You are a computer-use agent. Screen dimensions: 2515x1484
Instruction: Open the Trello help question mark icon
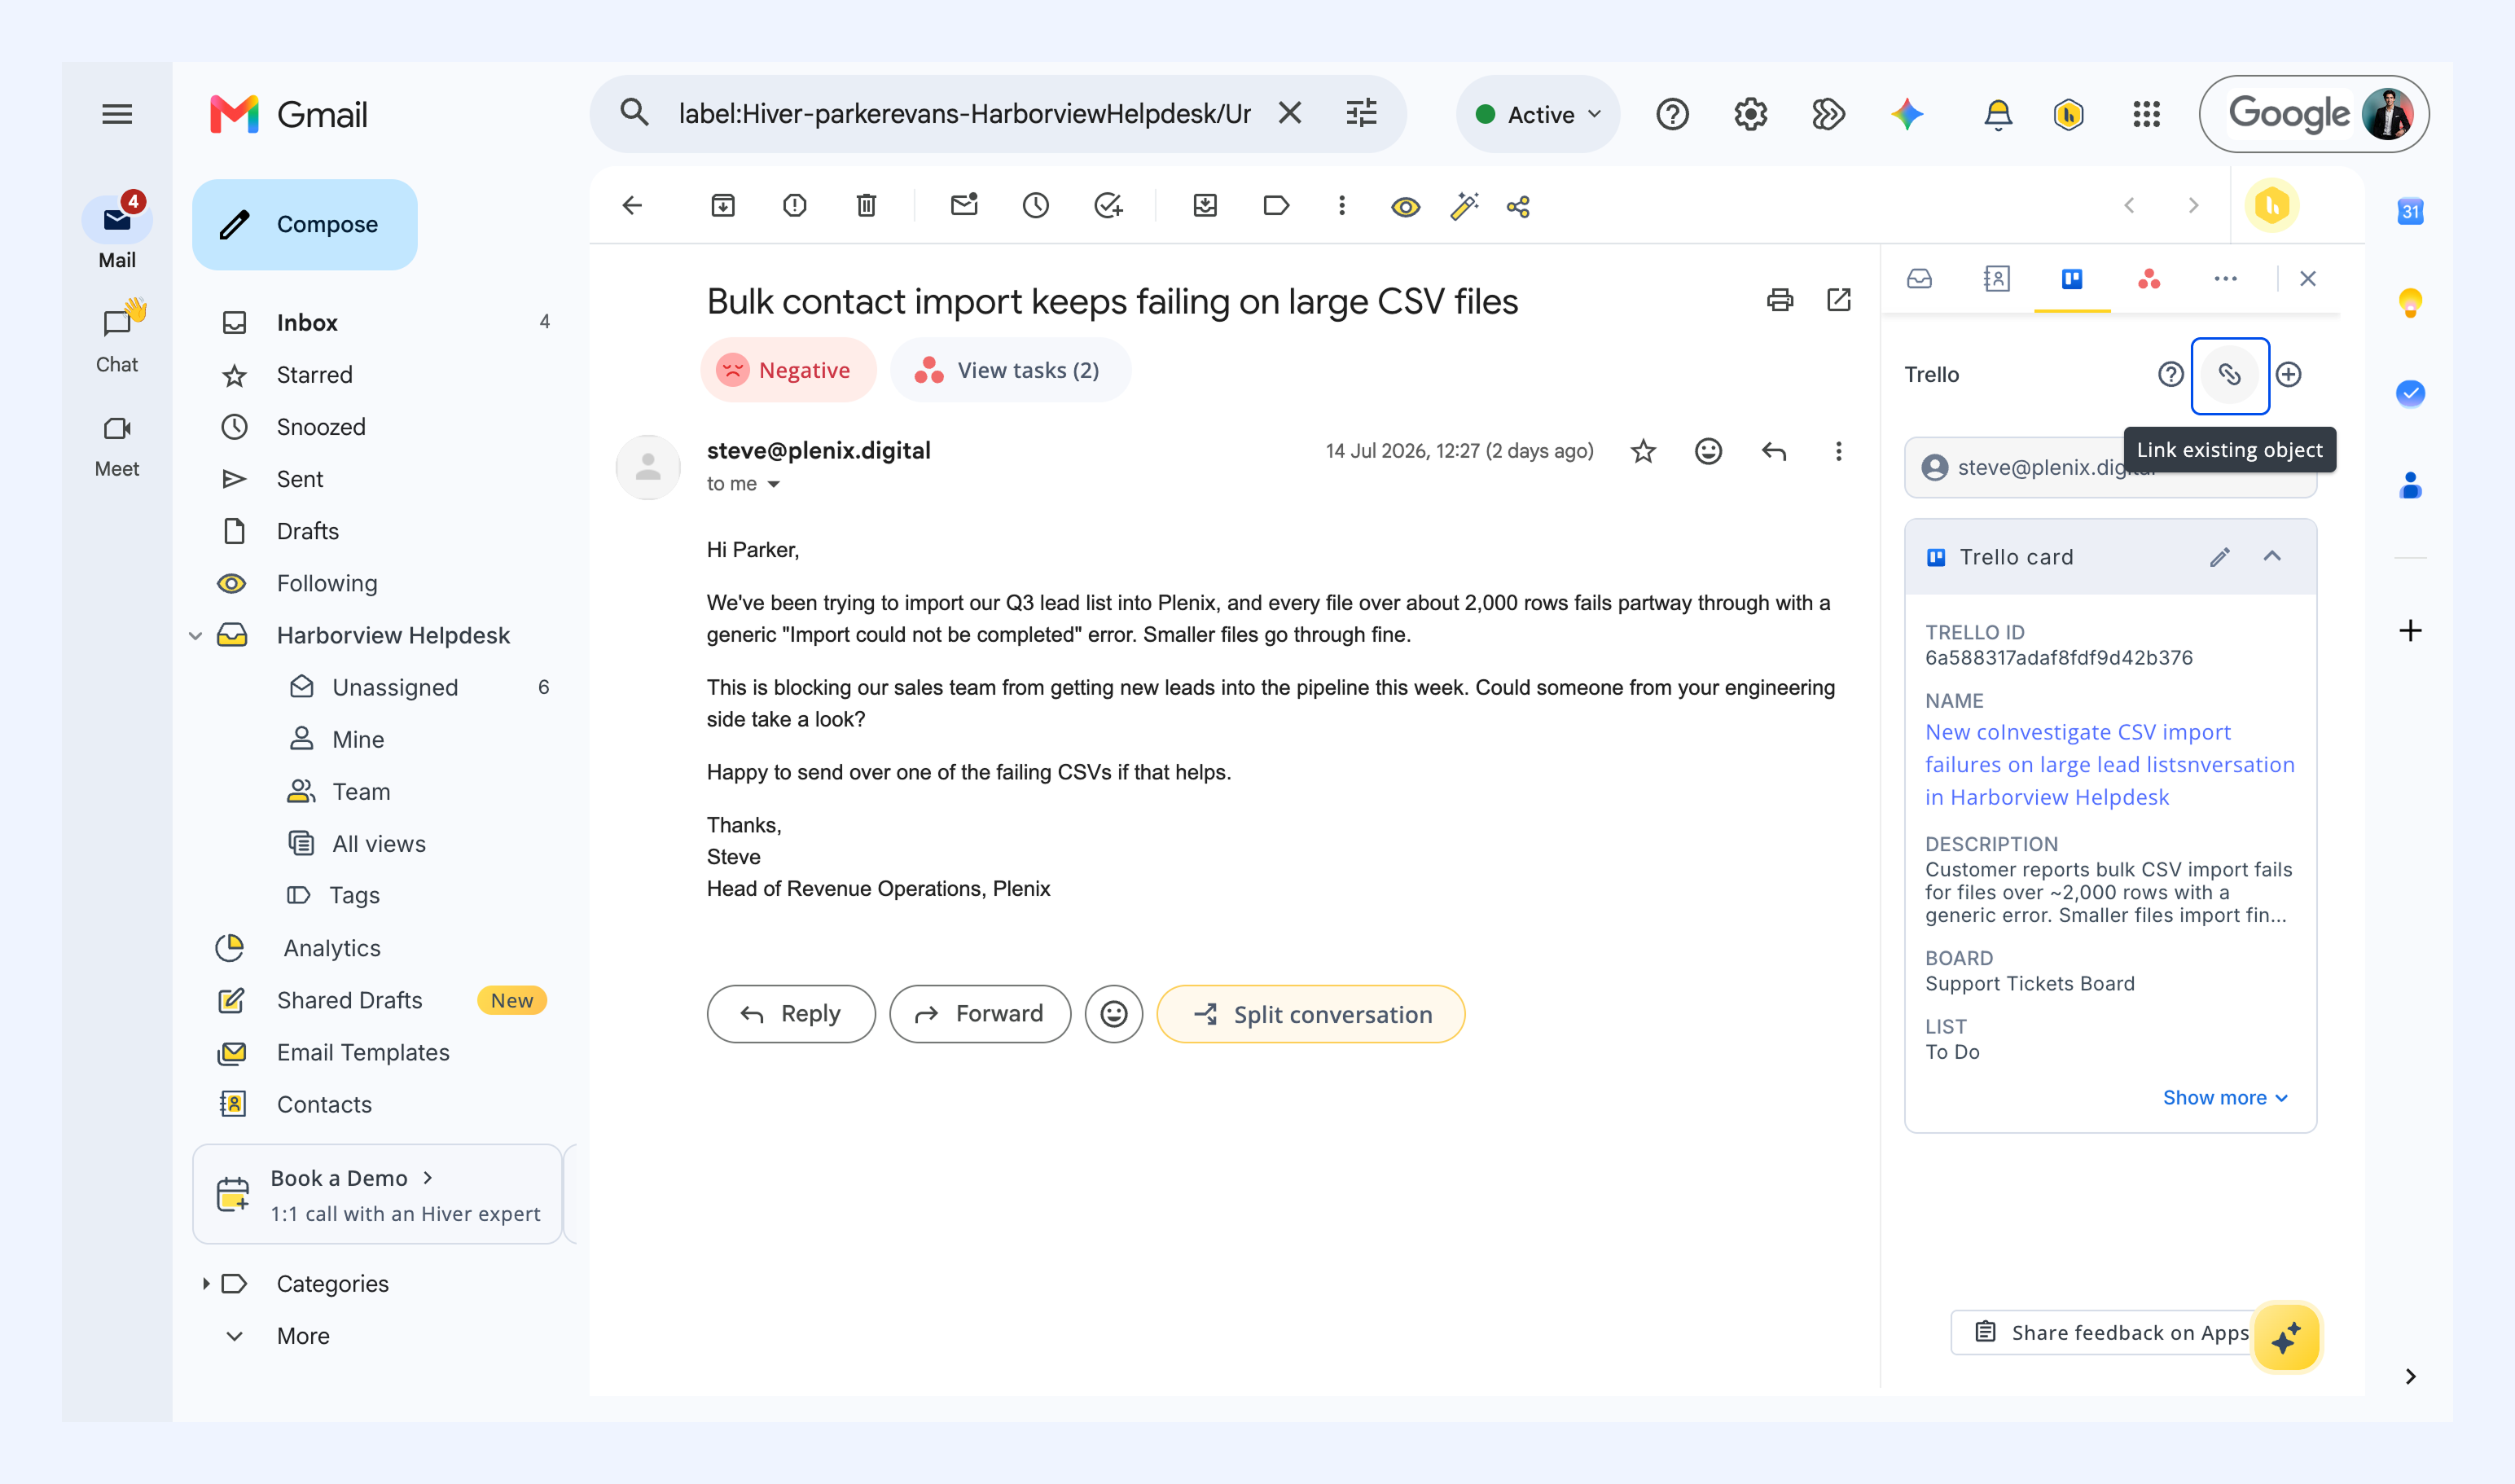(2171, 375)
